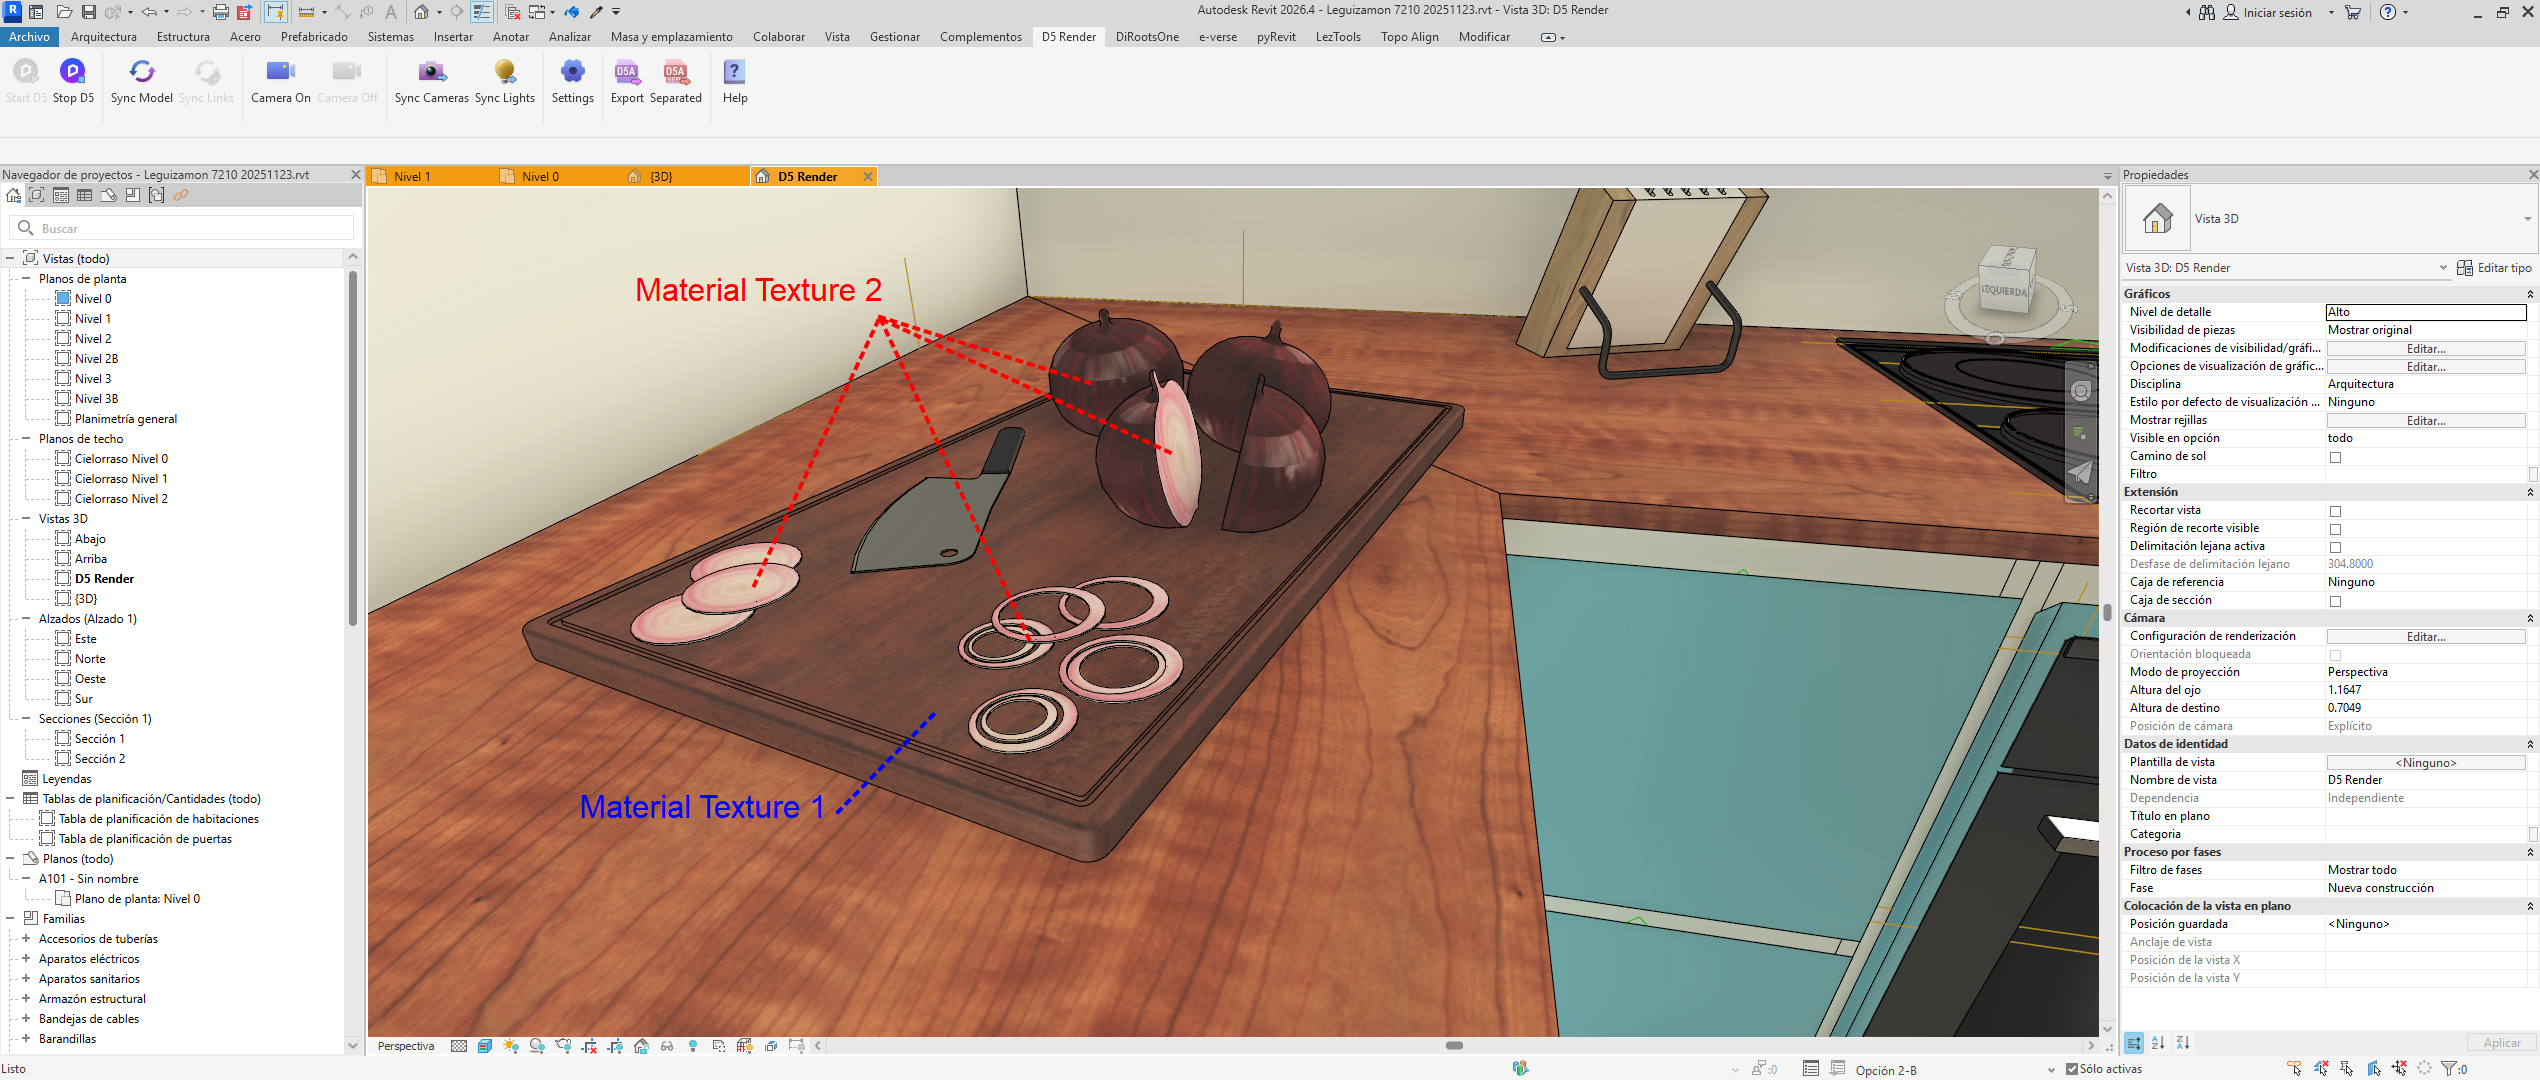This screenshot has height=1080, width=2540.
Task: Click the Sync Cameras icon
Action: [431, 72]
